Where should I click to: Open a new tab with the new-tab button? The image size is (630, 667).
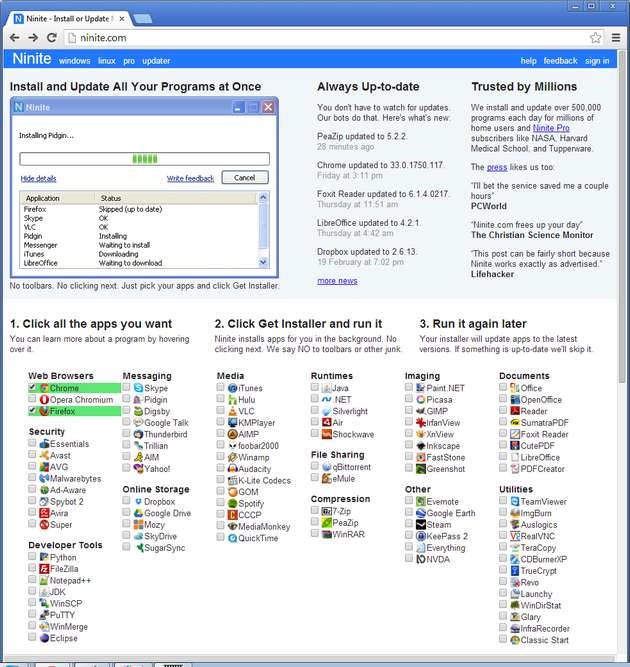coord(143,19)
